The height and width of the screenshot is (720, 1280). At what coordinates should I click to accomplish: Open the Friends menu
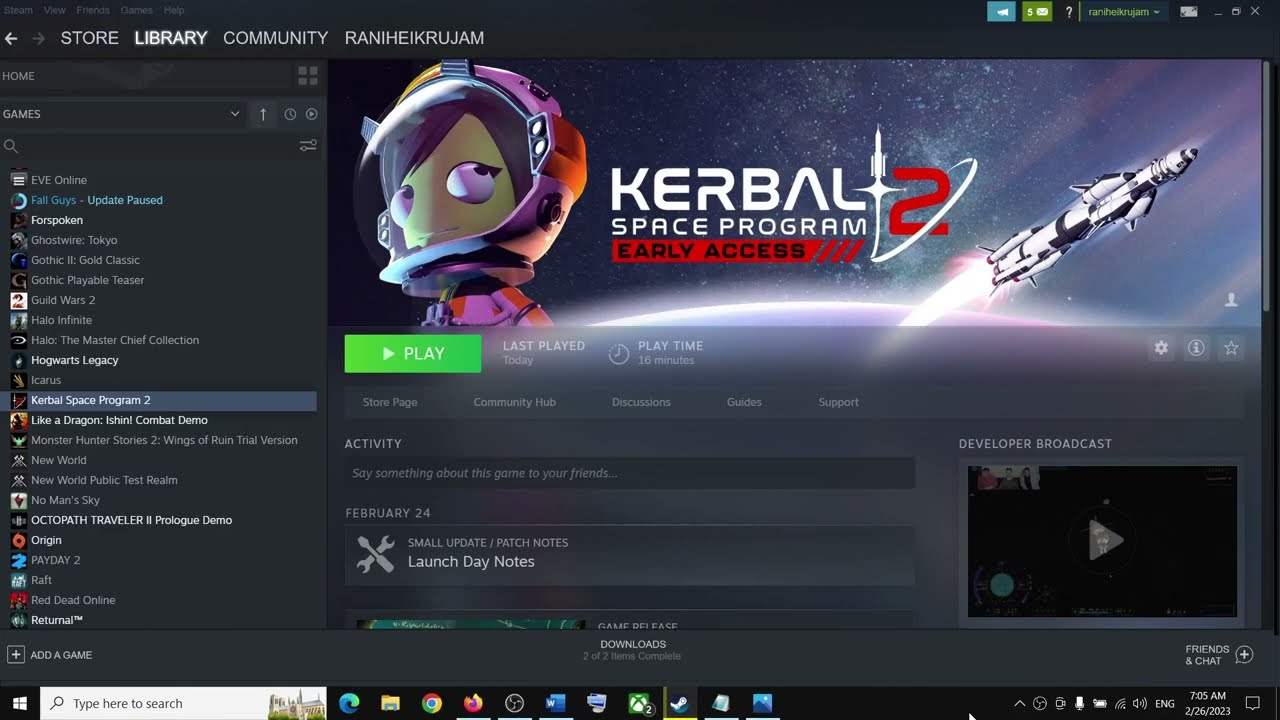click(93, 10)
